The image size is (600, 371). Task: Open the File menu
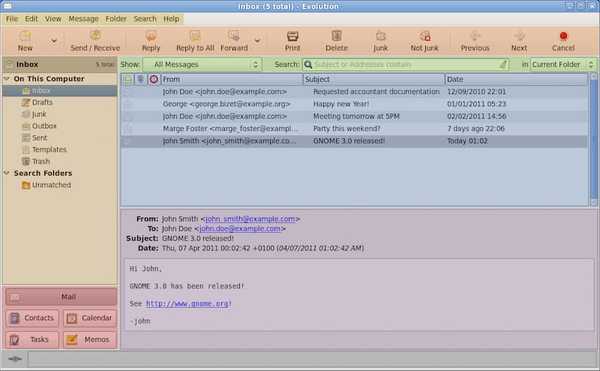tap(12, 19)
